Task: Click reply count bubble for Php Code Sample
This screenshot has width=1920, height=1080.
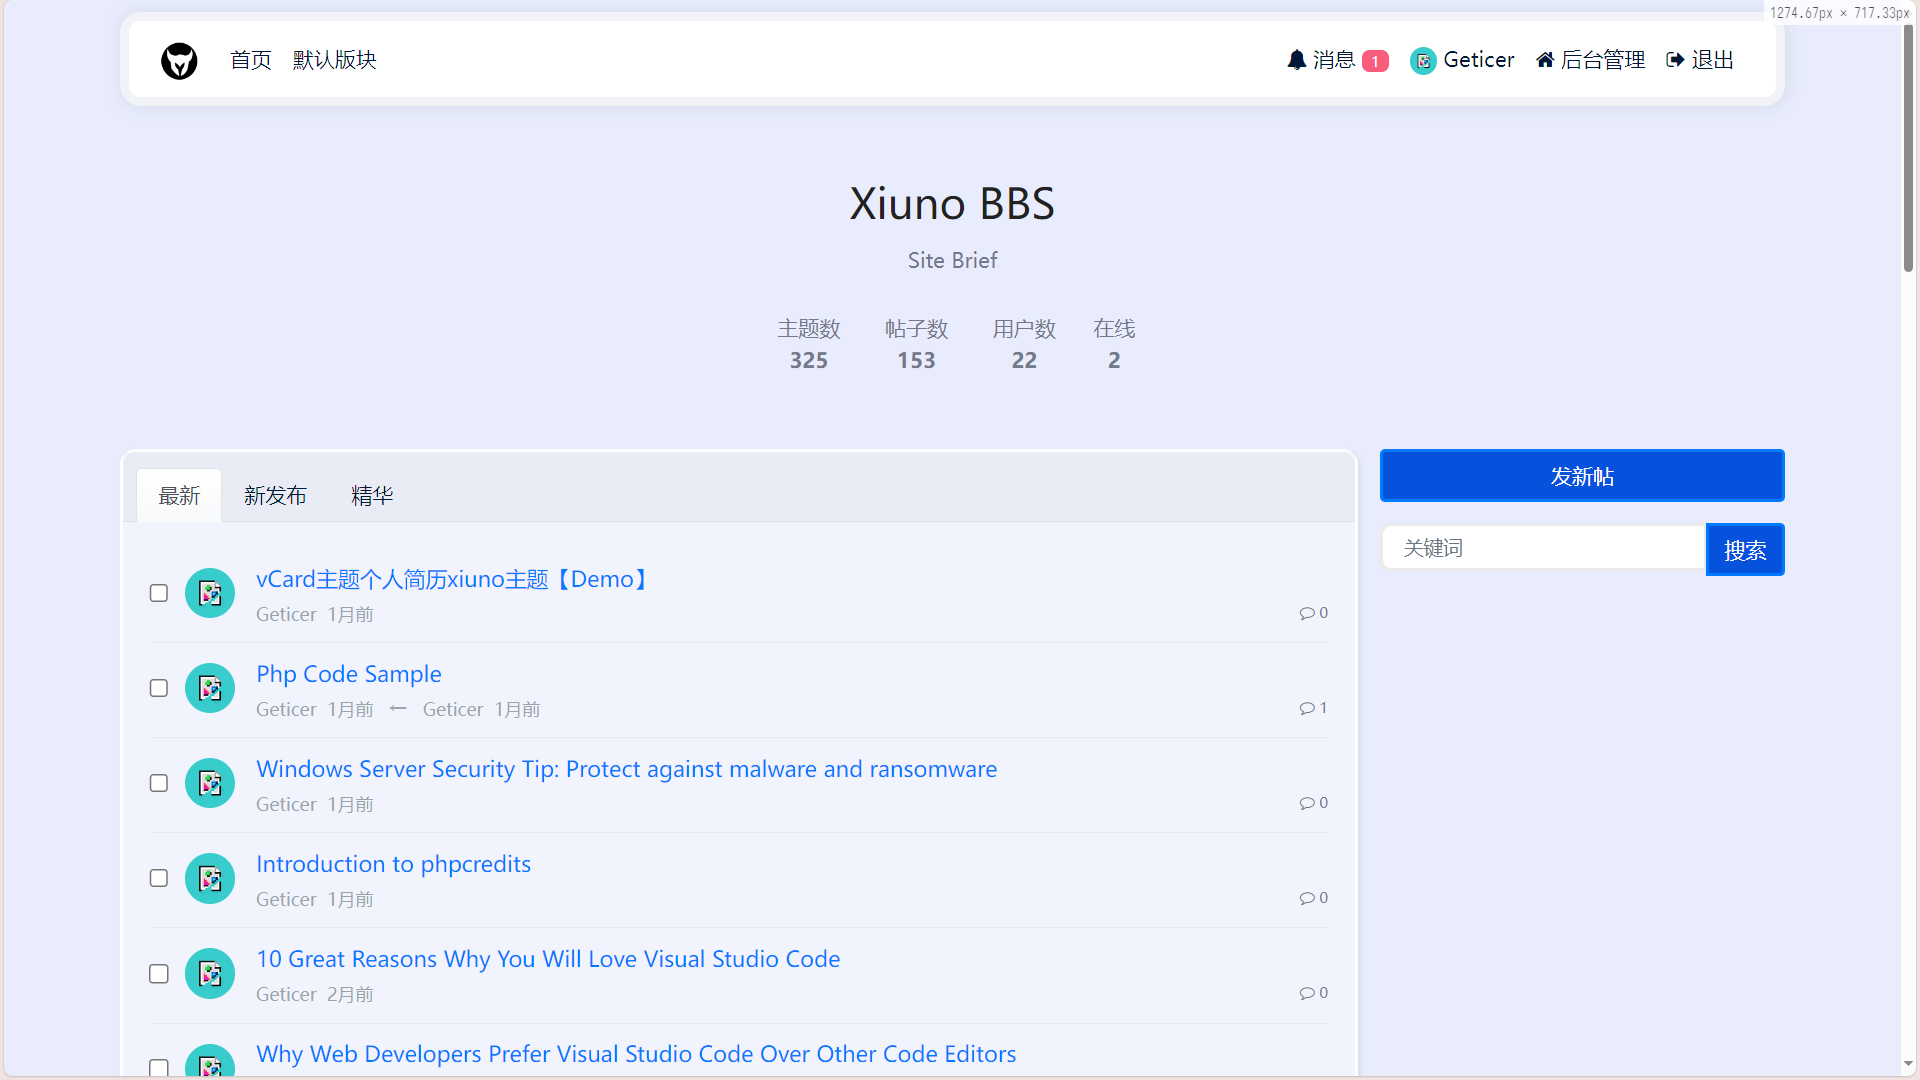Action: tap(1313, 708)
